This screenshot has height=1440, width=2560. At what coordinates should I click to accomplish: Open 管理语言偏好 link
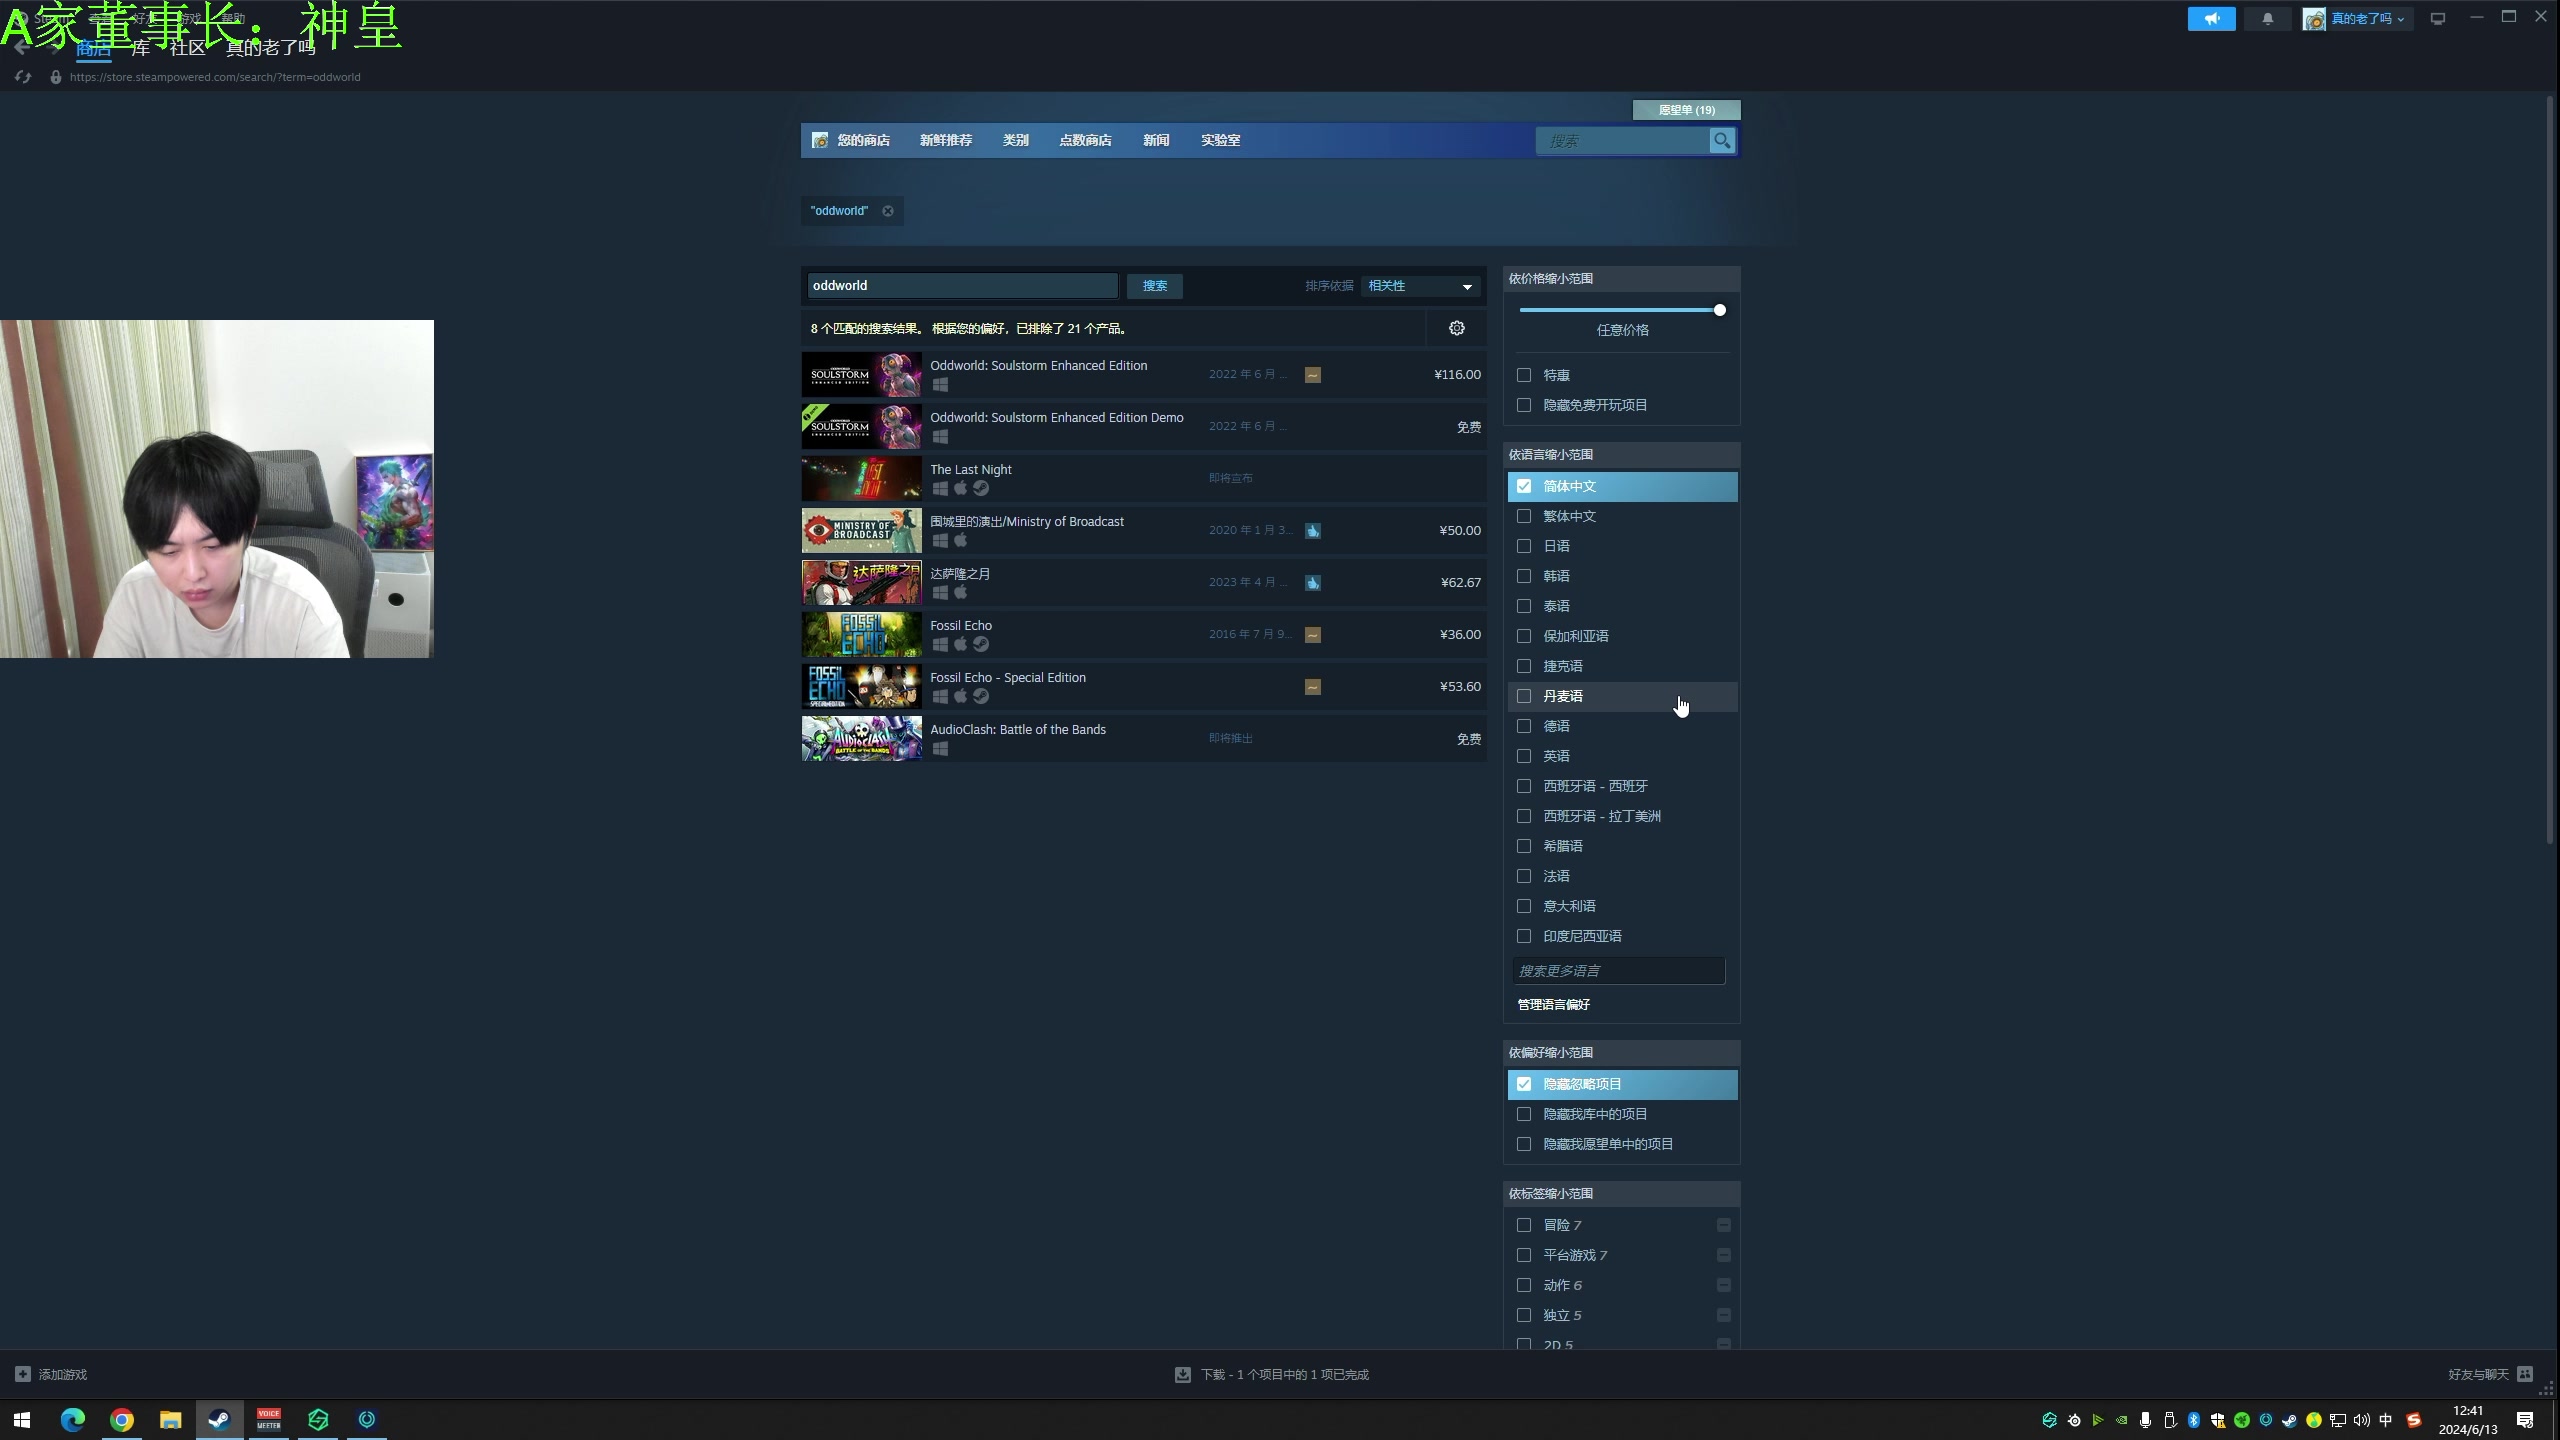tap(1553, 1005)
